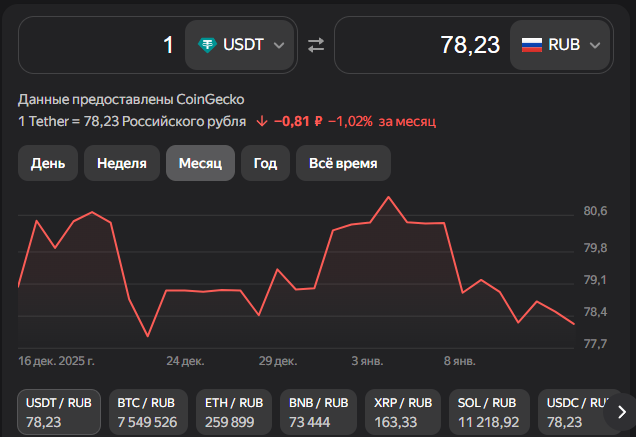
Task: Select the Месяц chart range
Action: tap(200, 163)
